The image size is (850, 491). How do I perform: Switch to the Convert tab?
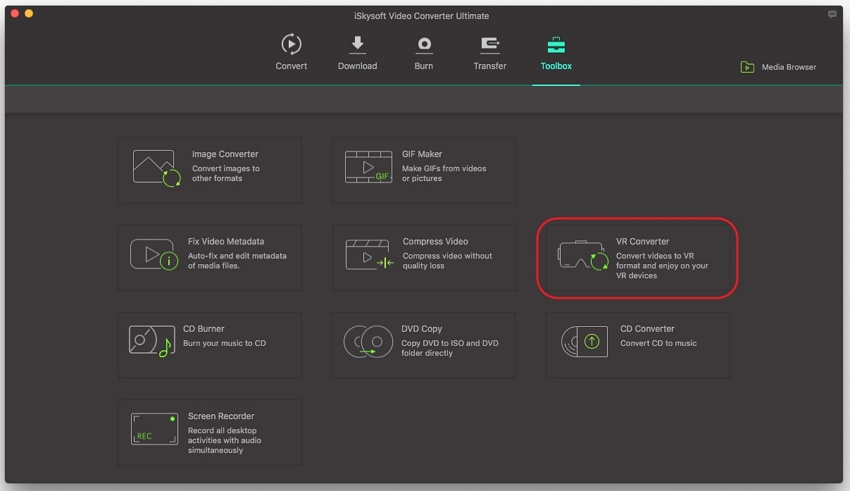291,53
